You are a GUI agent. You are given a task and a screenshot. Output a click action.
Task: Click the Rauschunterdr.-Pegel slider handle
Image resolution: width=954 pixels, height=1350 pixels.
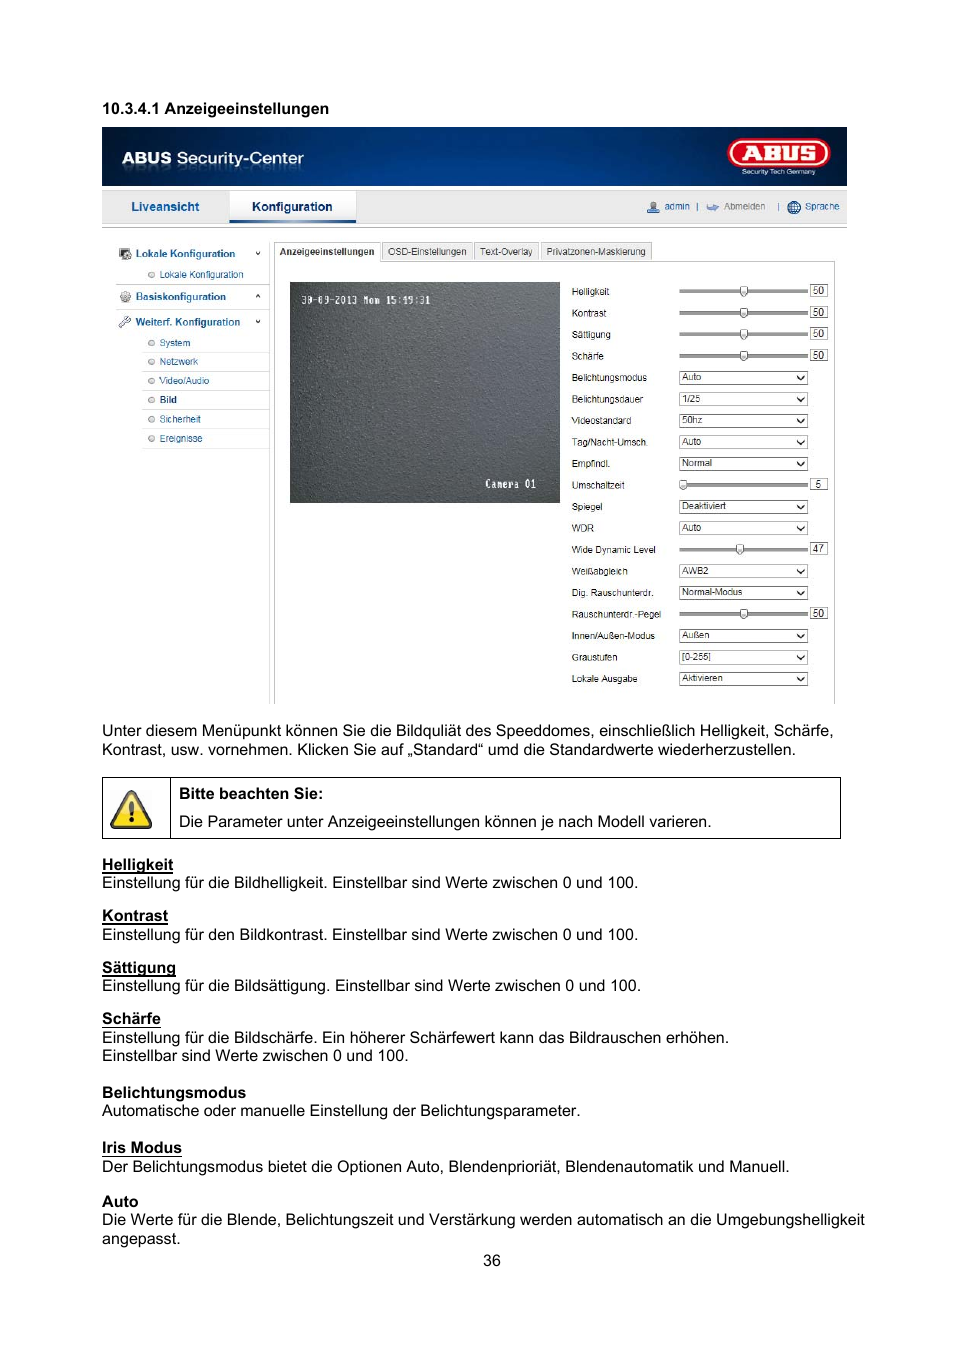point(744,614)
